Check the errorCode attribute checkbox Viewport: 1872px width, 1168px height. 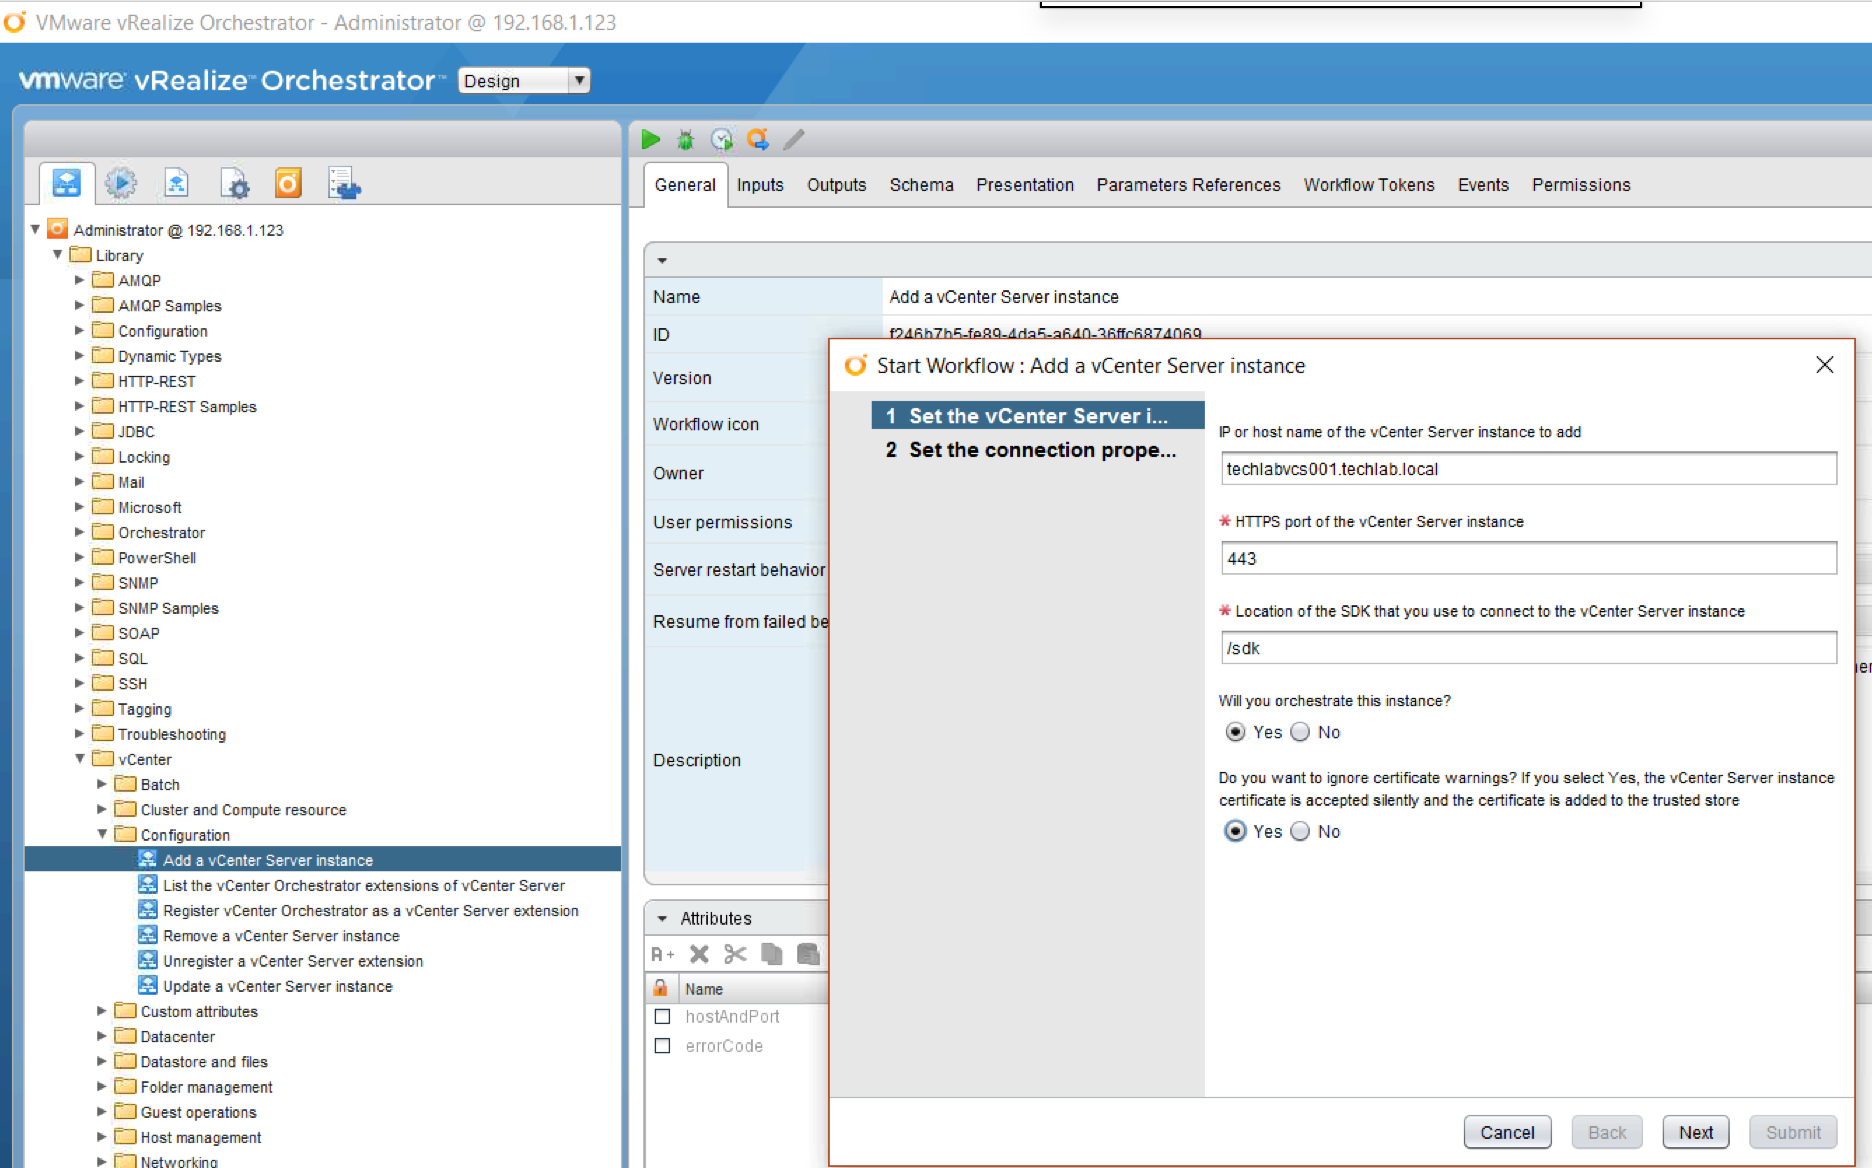(662, 1045)
